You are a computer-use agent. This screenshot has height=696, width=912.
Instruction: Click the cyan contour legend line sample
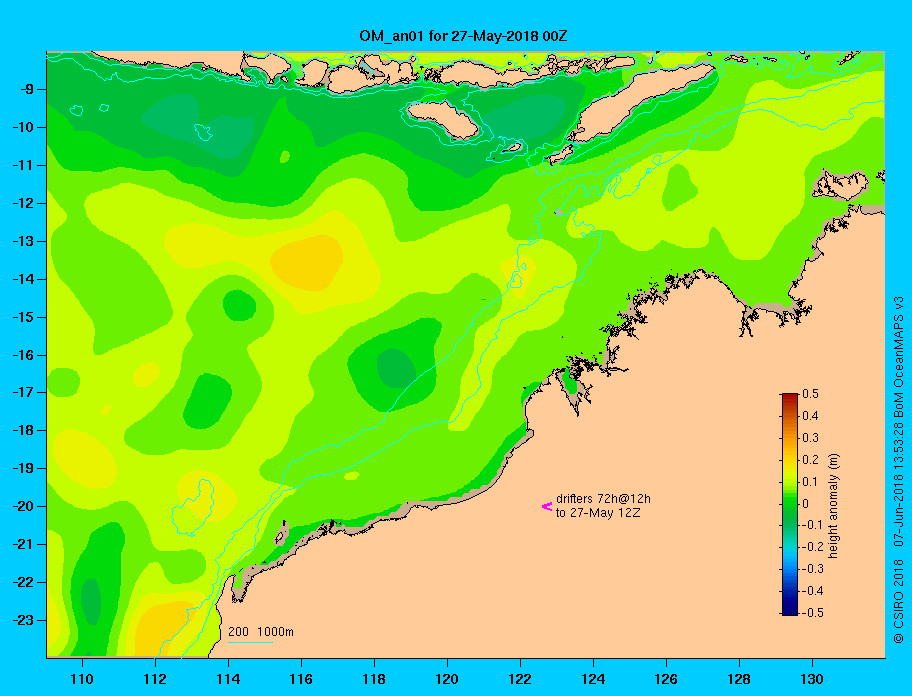click(250, 642)
